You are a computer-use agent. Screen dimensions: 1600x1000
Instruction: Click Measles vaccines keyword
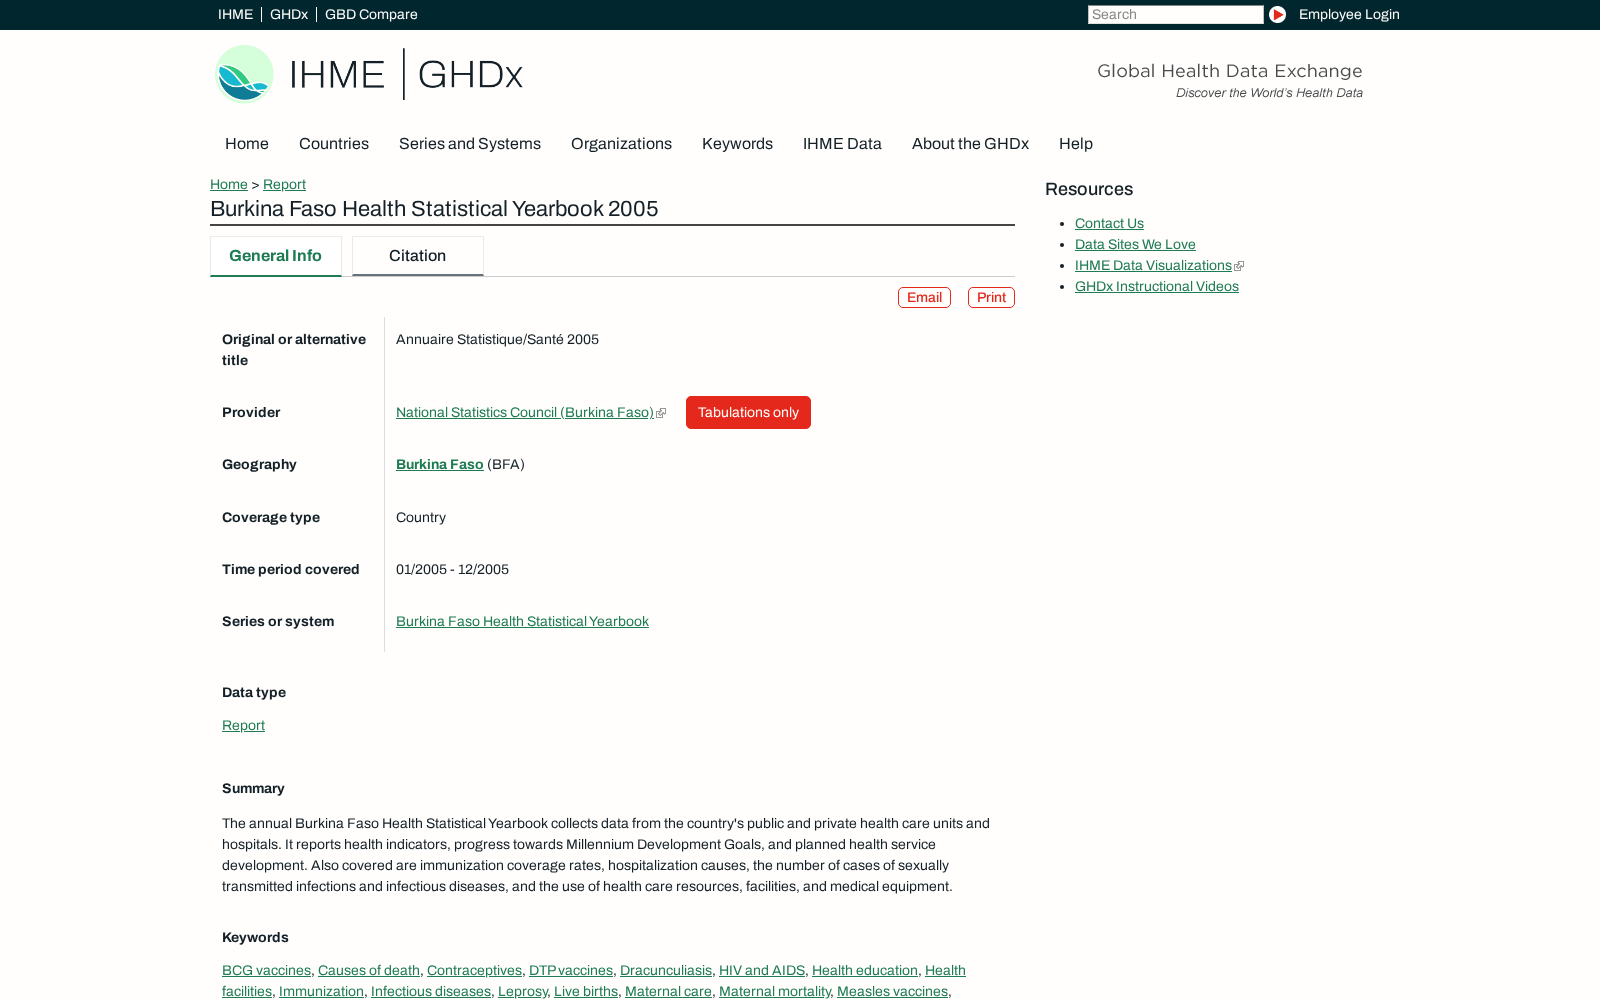coord(892,991)
